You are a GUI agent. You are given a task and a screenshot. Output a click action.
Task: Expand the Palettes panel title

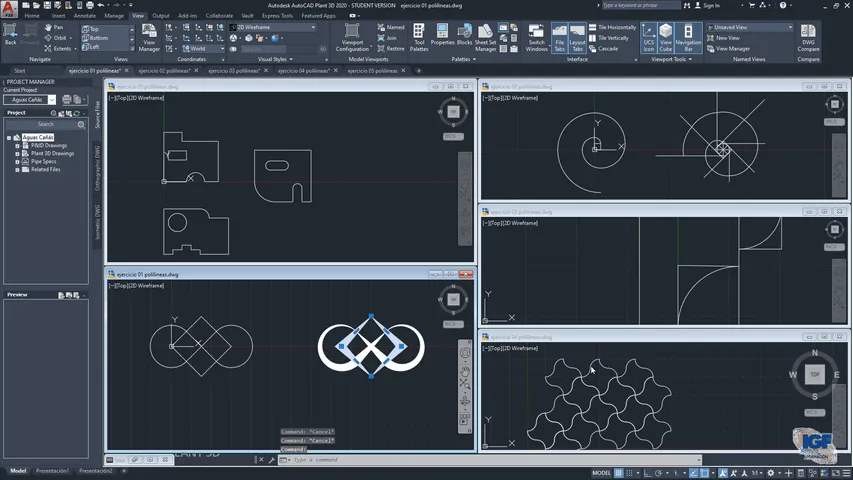463,59
